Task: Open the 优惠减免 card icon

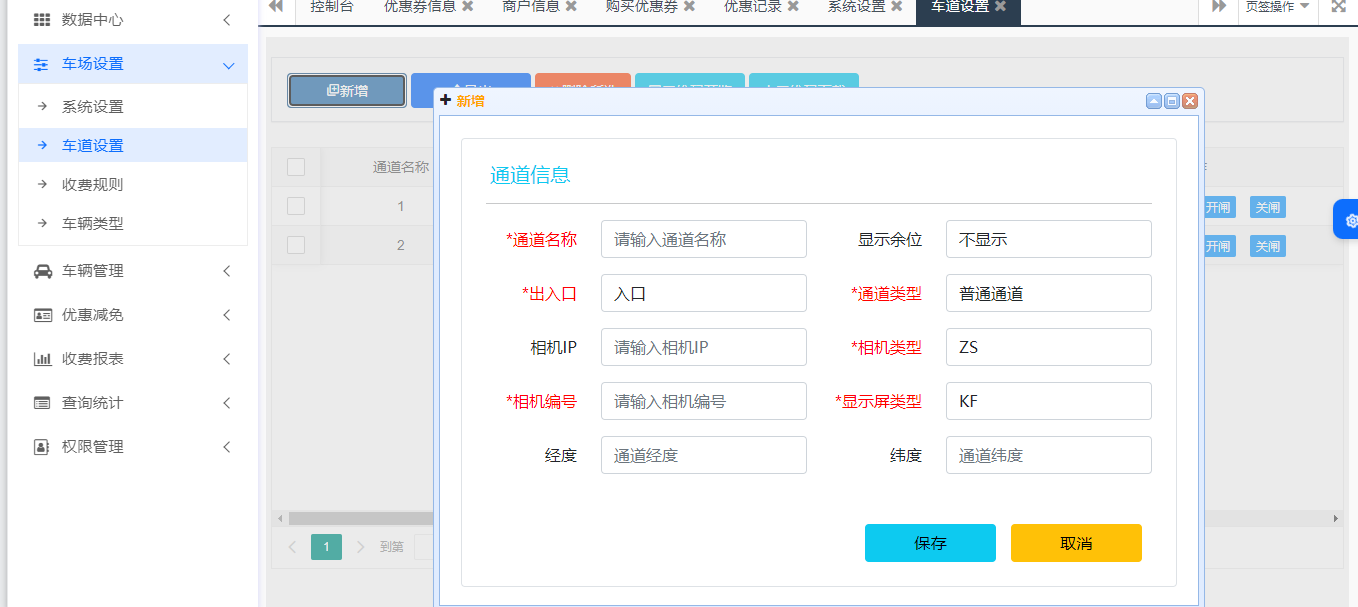Action: pyautogui.click(x=40, y=314)
